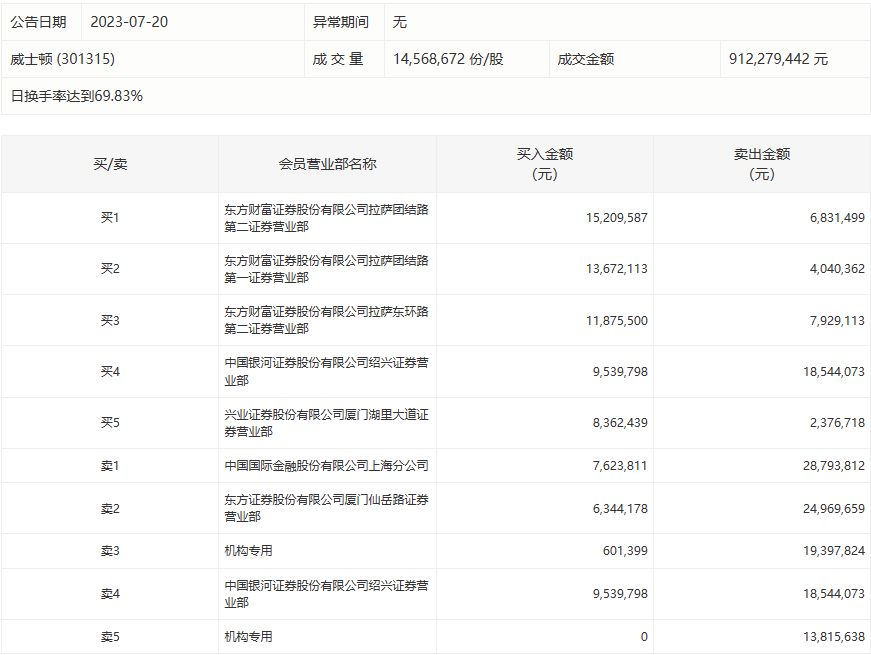The height and width of the screenshot is (655, 871).
Task: Click 东方财富证券拉萨团结路第二证券营业部 name
Action: click(326, 218)
